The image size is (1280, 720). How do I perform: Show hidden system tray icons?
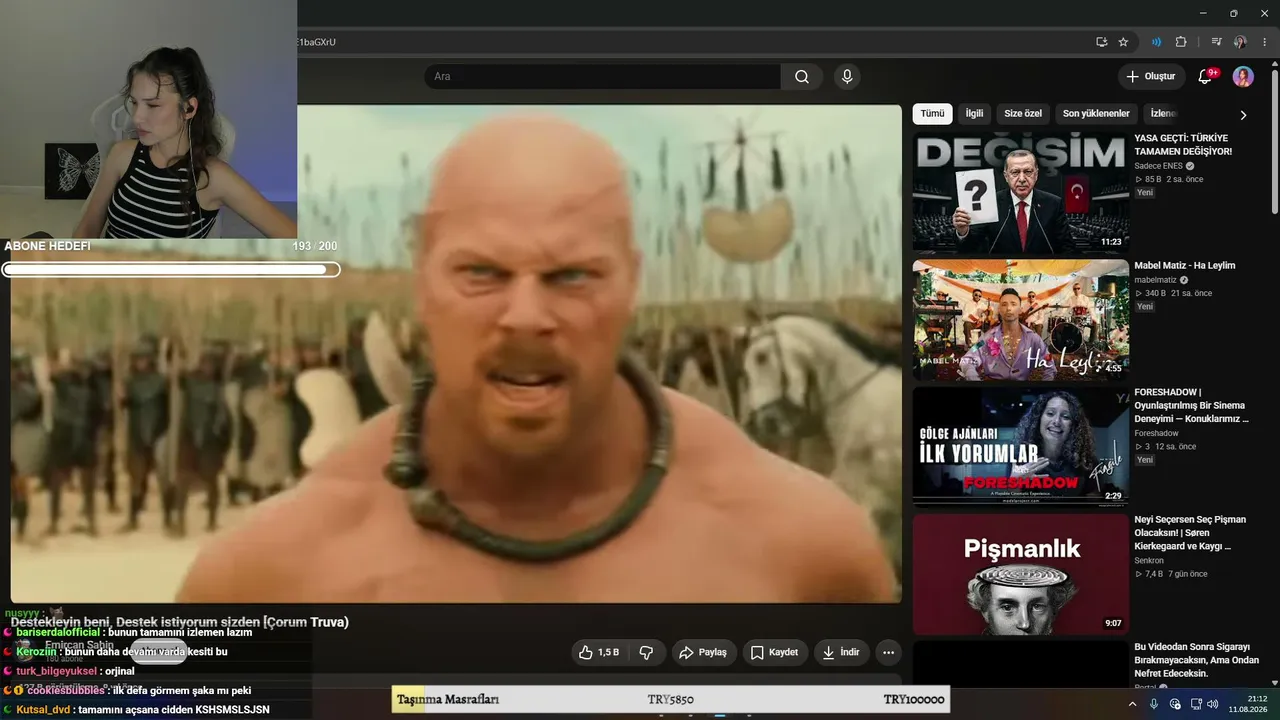(x=1132, y=704)
